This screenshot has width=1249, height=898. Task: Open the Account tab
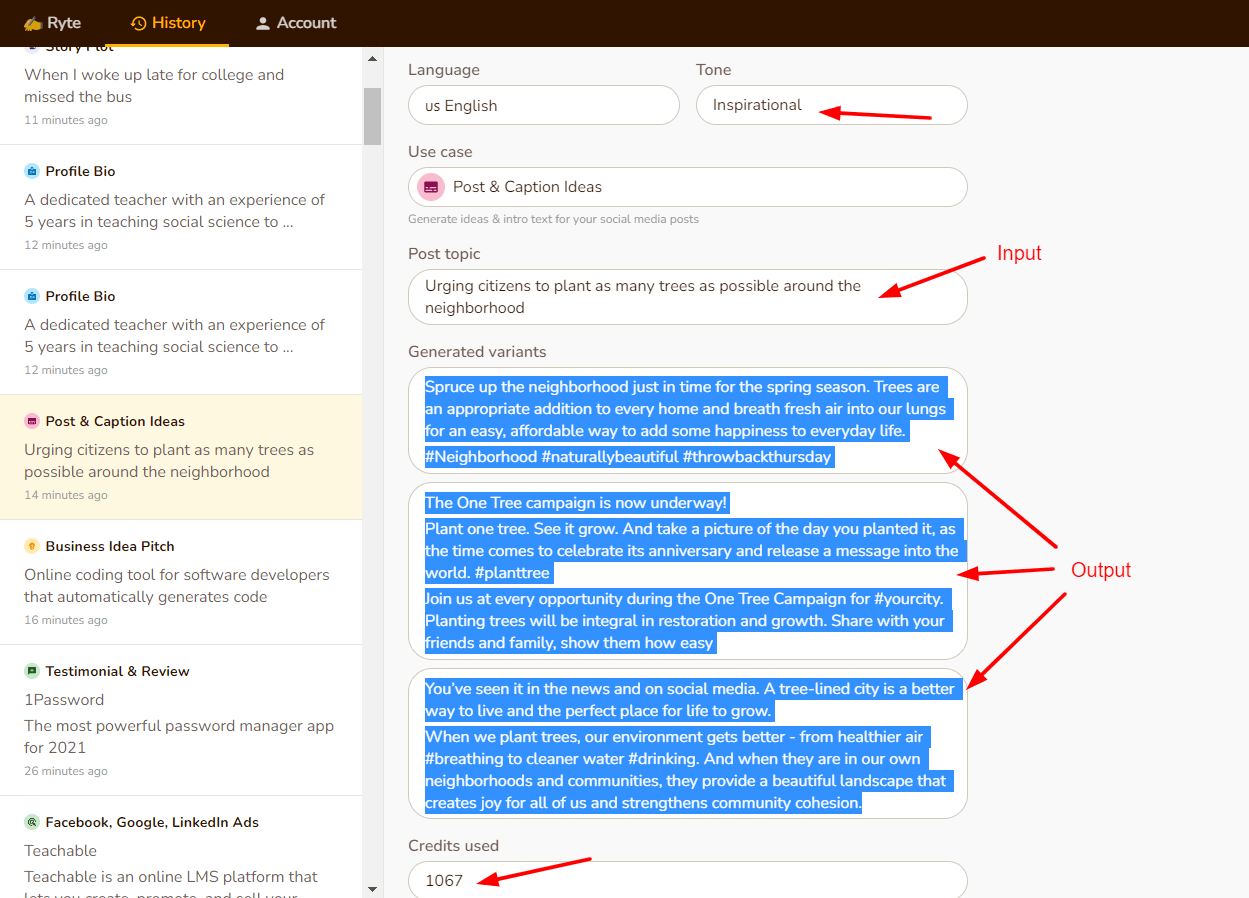click(295, 23)
